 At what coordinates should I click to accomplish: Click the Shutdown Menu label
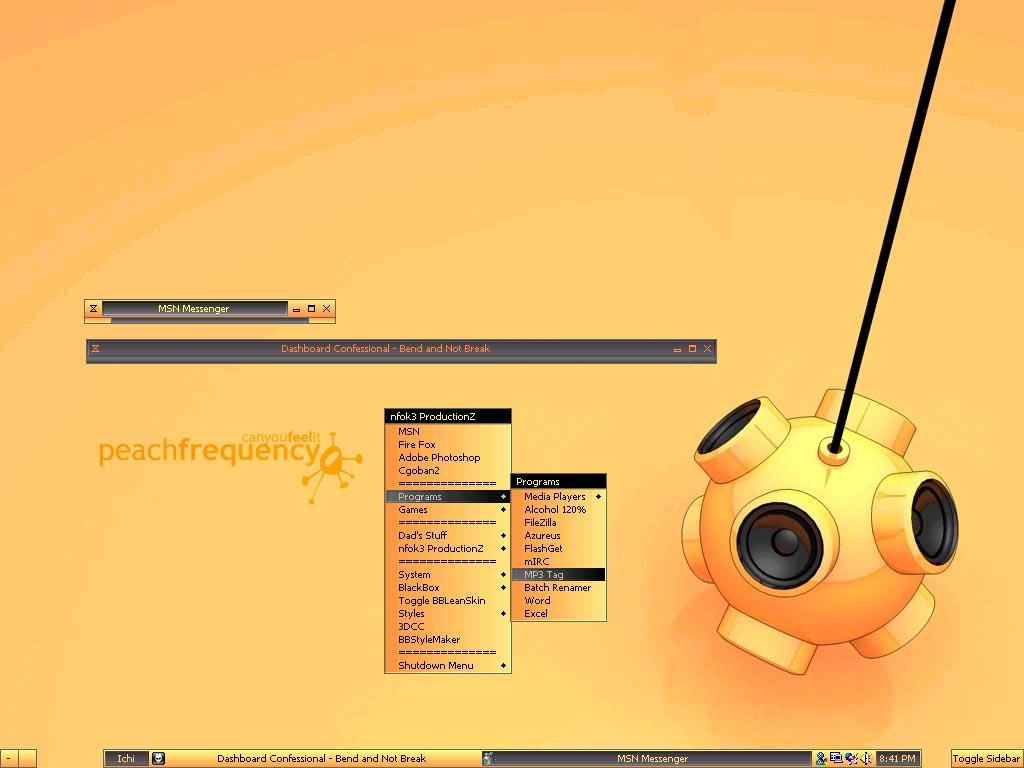point(436,665)
